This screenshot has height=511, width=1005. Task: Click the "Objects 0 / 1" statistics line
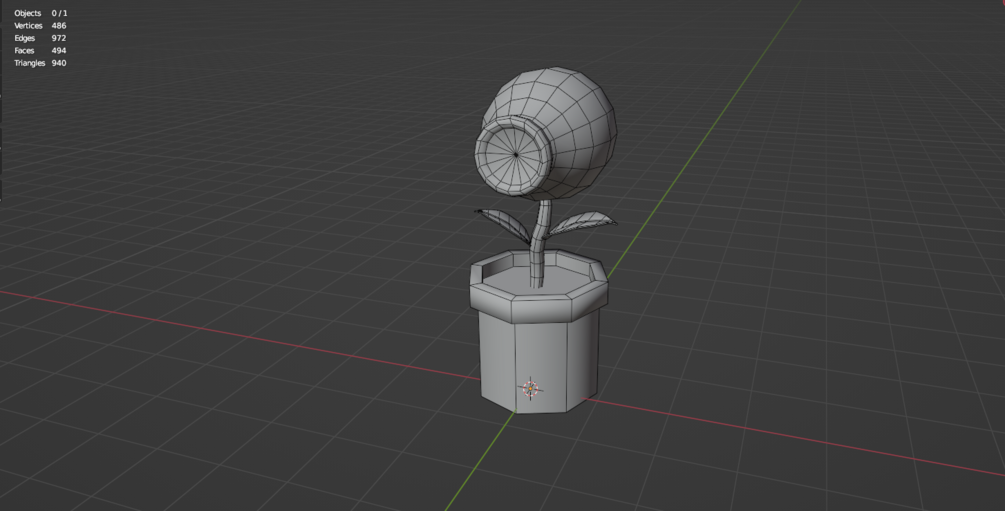tap(40, 13)
